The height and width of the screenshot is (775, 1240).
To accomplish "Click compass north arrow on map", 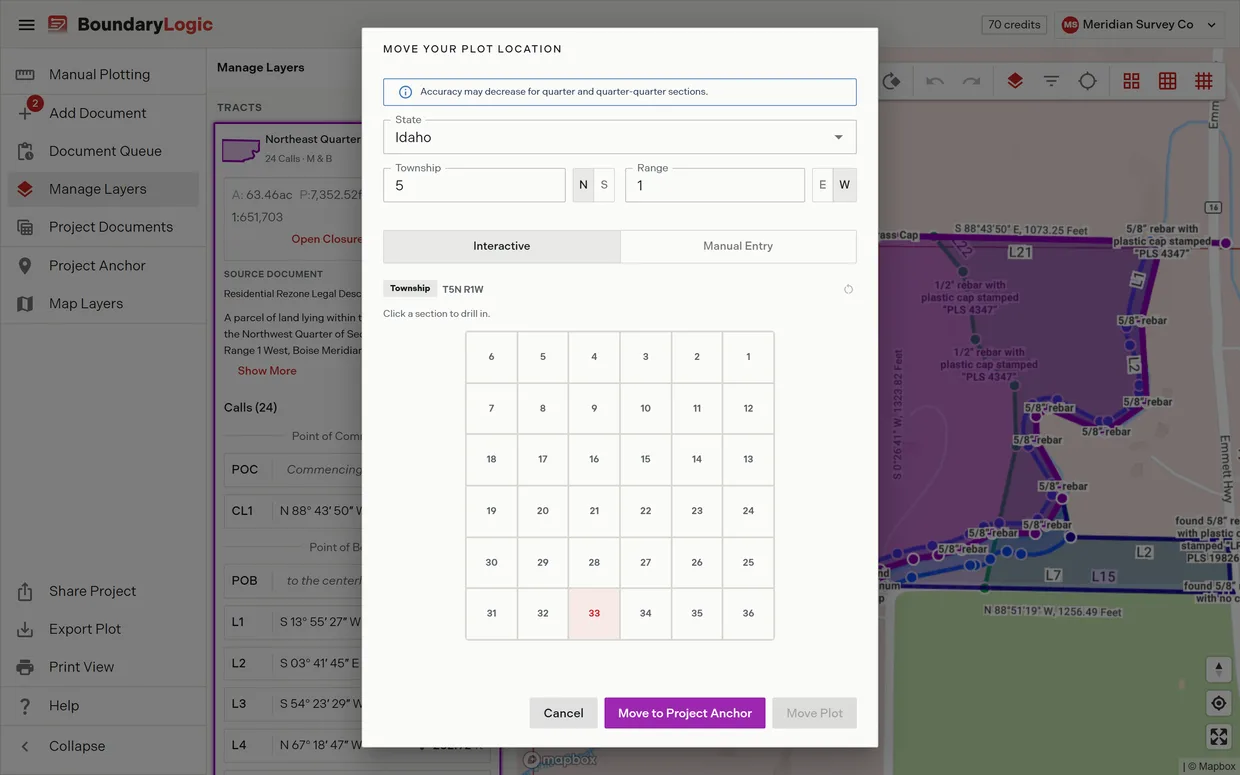I will (x=1218, y=669).
